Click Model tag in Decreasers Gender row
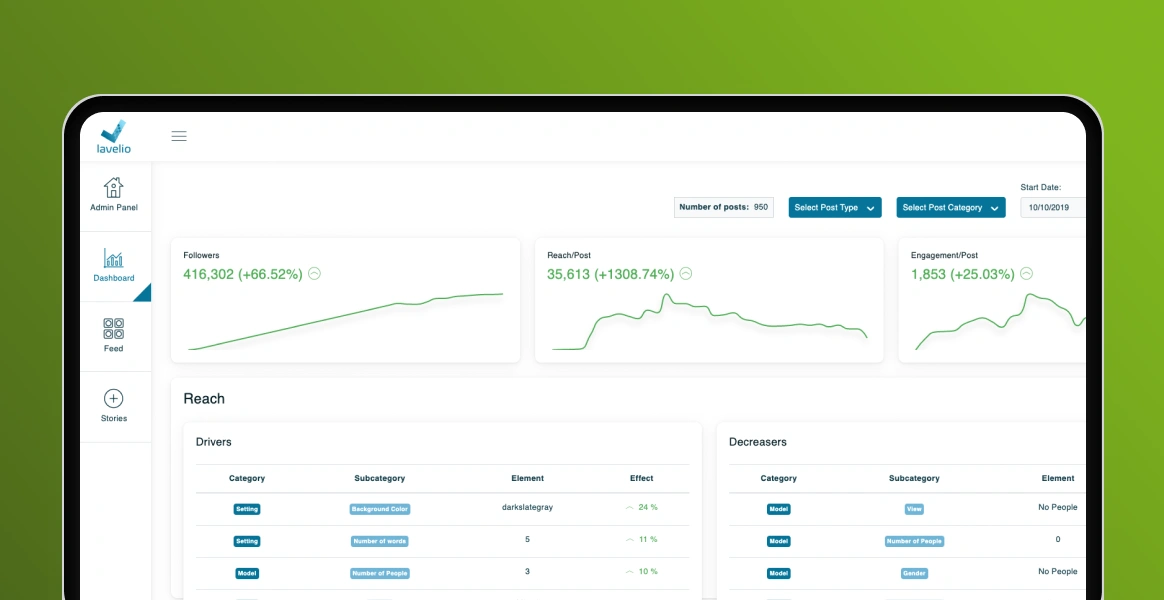The width and height of the screenshot is (1164, 600). [779, 573]
